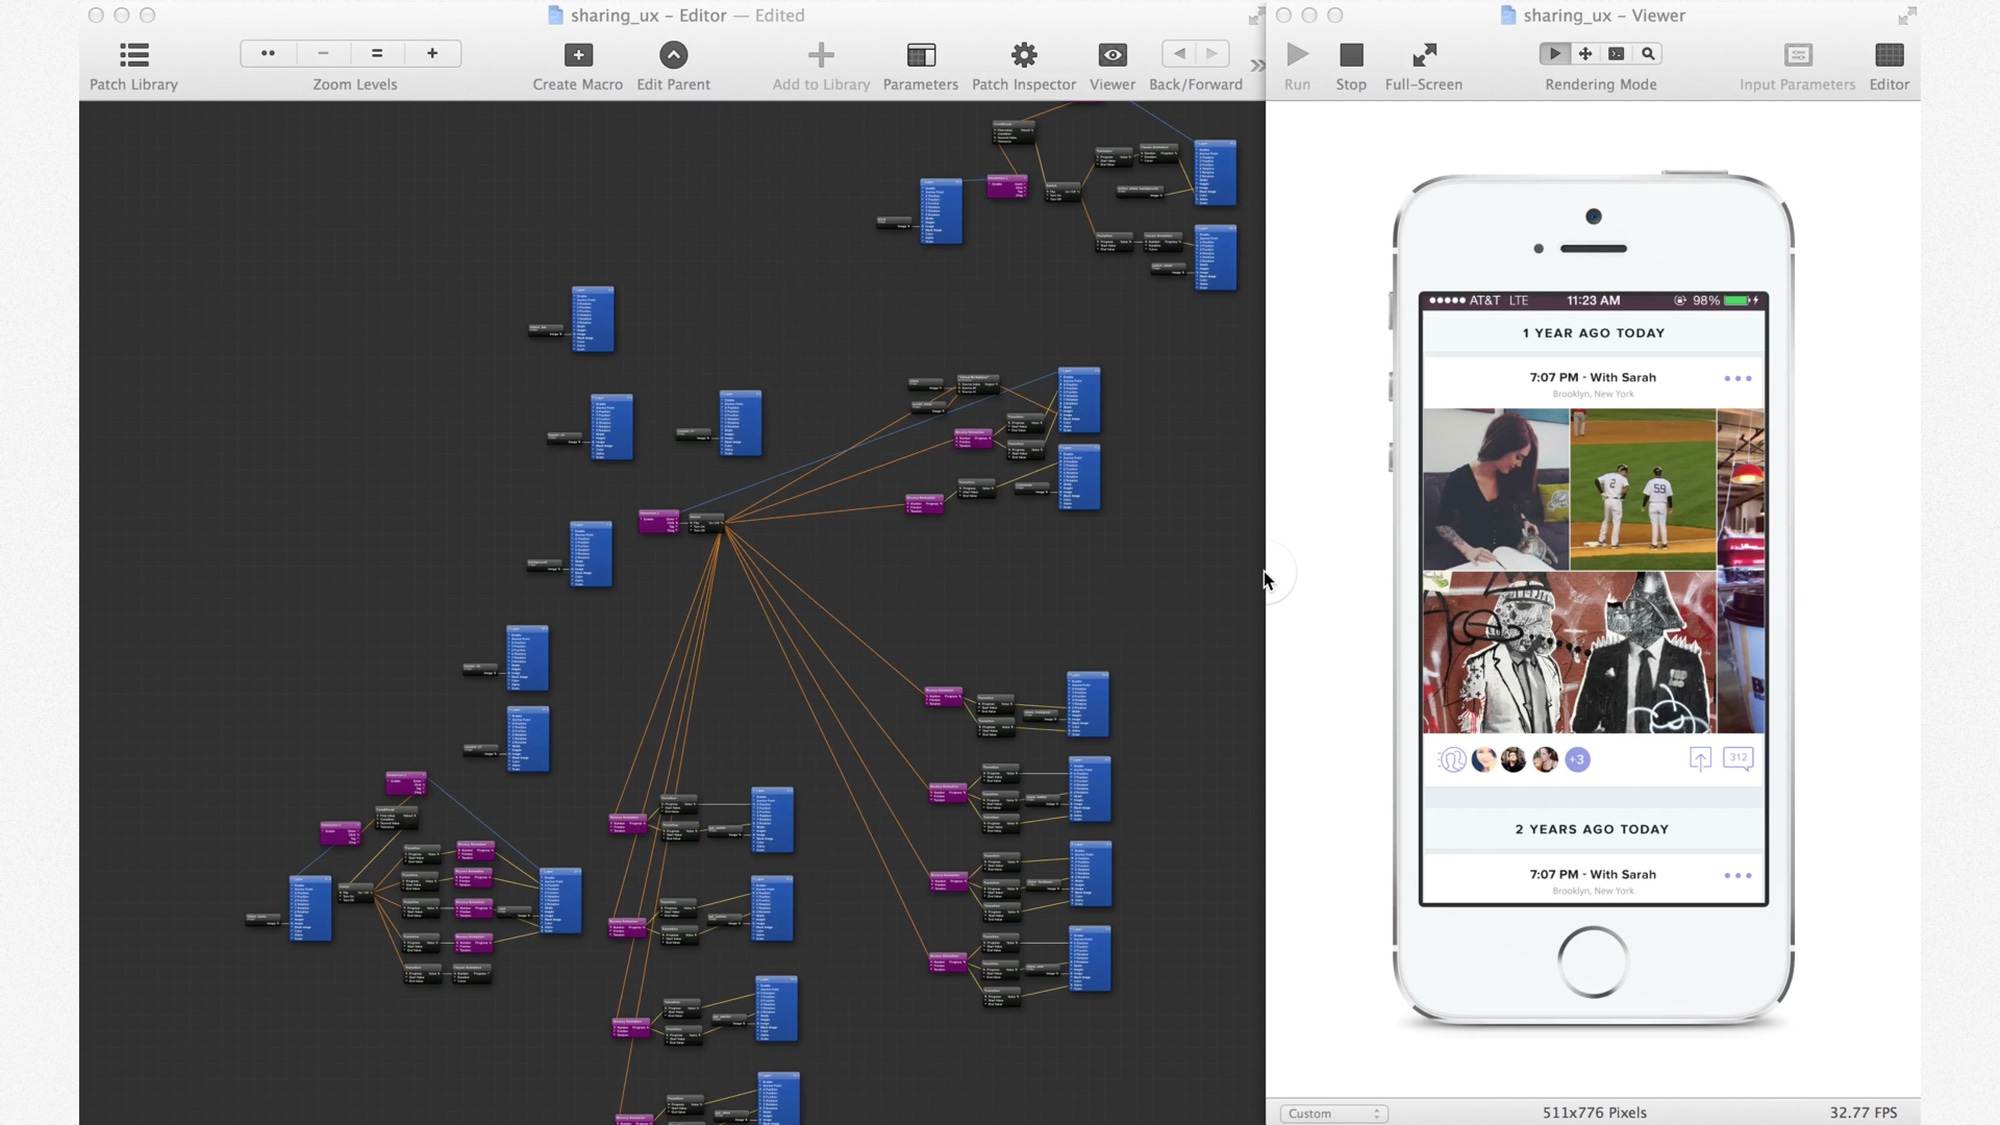Select the play rendering mode

[1554, 54]
